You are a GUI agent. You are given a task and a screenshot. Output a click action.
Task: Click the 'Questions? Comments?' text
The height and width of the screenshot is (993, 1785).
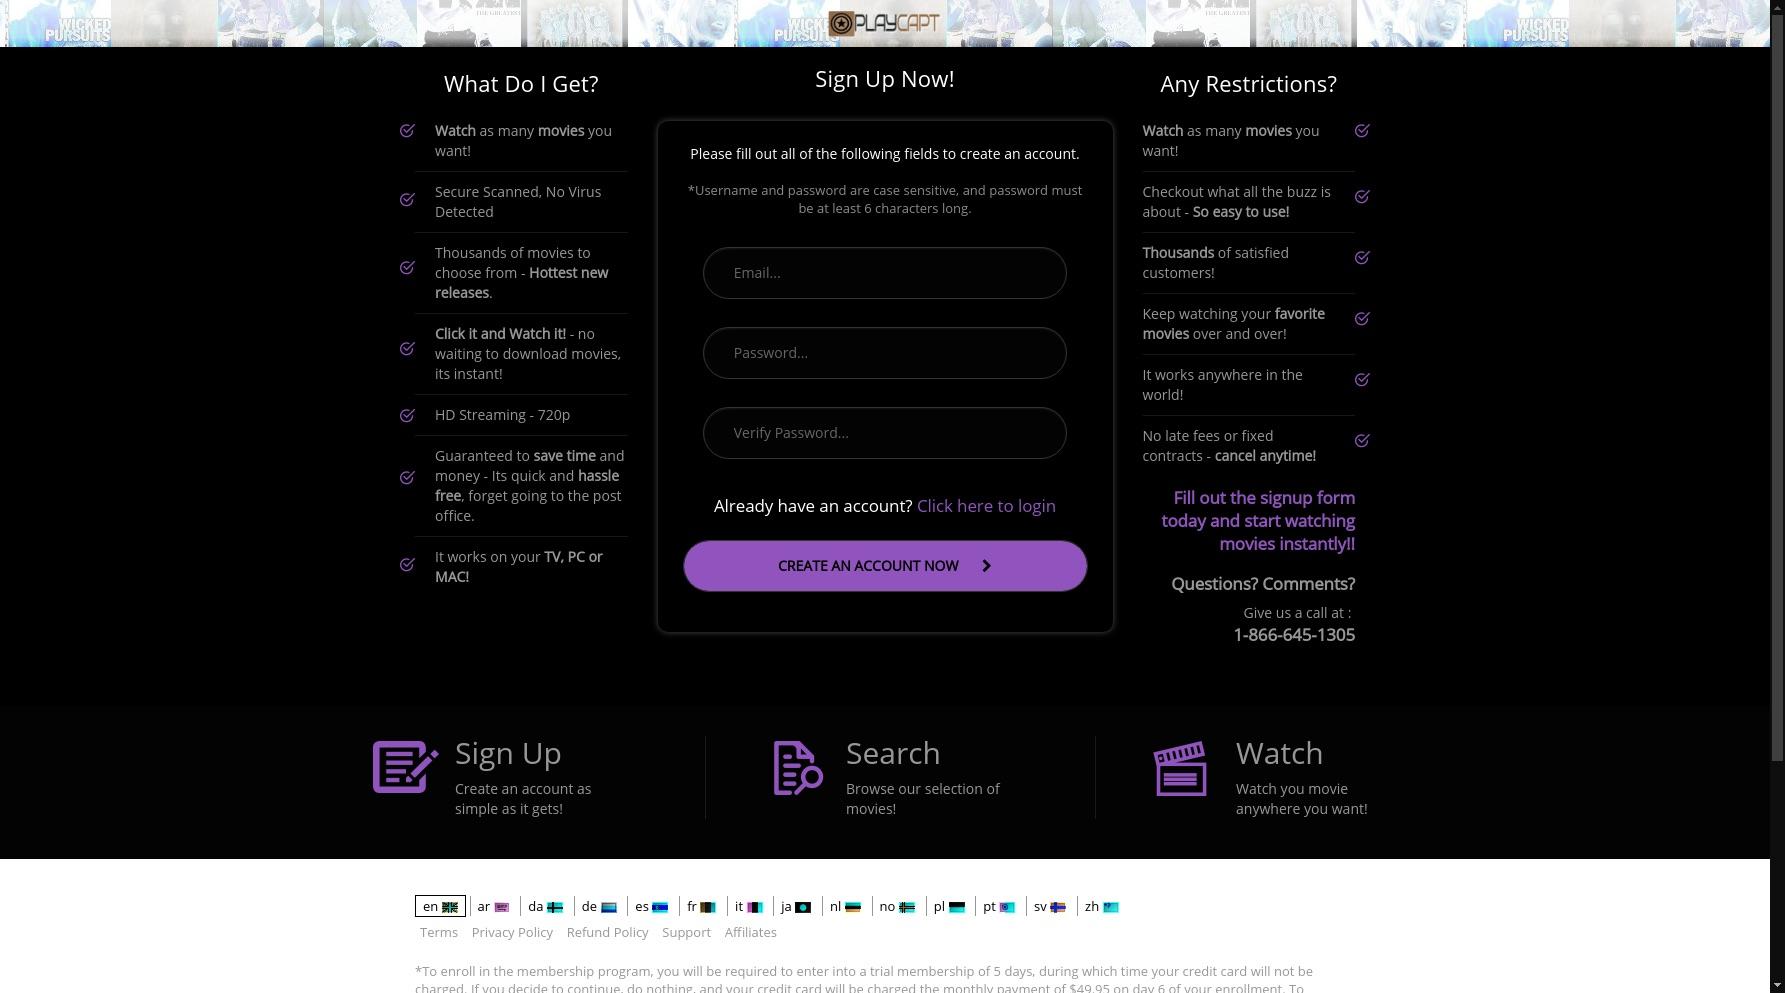pyautogui.click(x=1263, y=584)
